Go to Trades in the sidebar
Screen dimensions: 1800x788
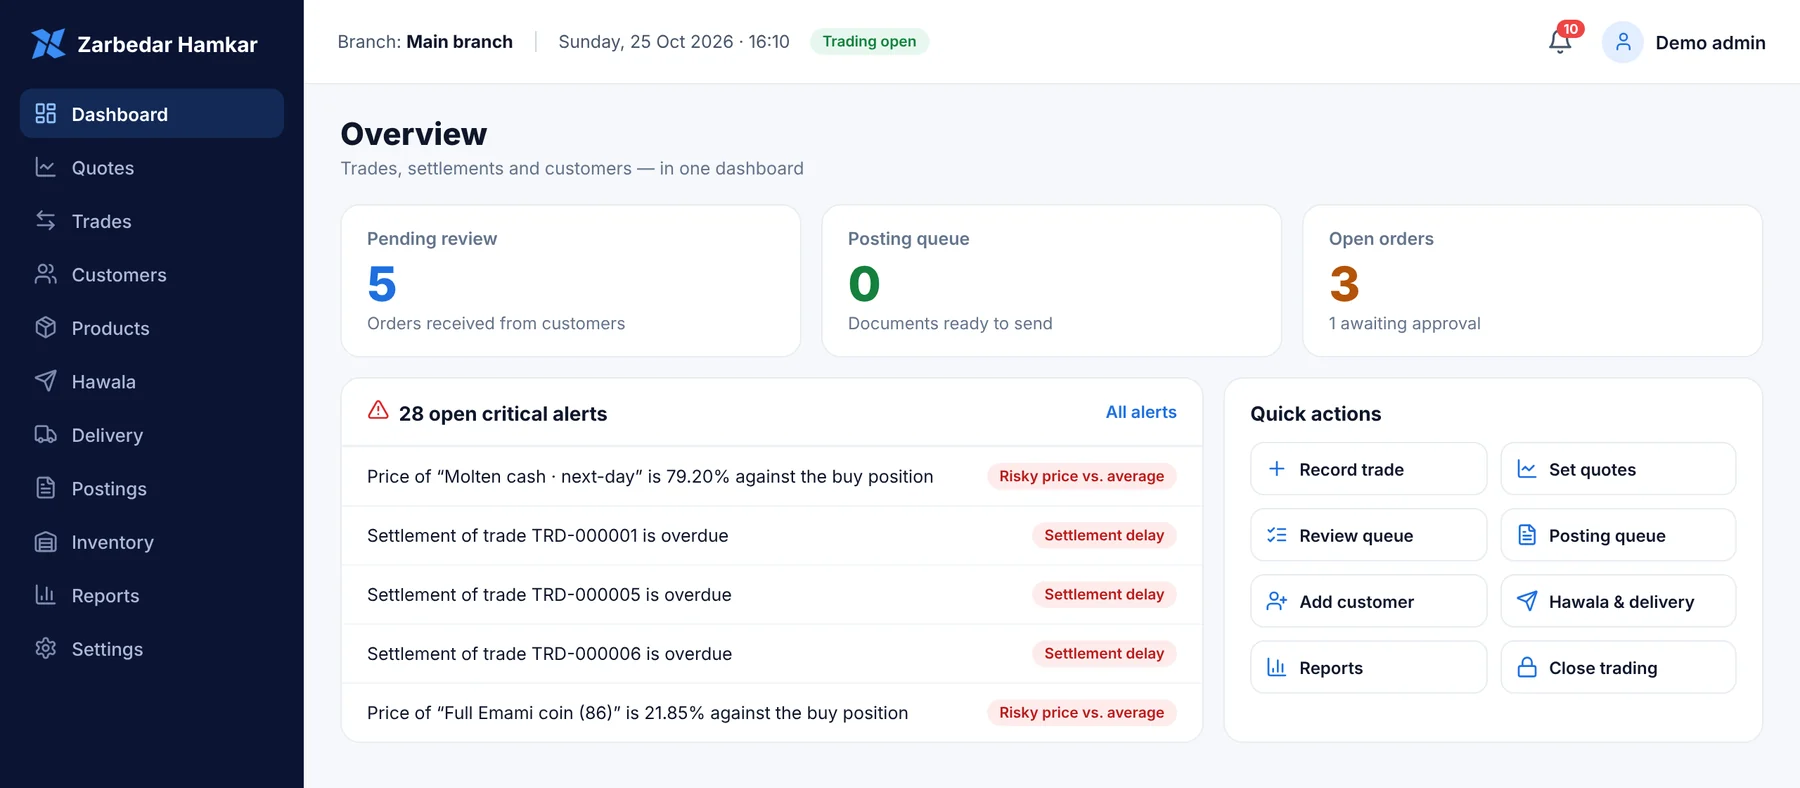point(152,221)
